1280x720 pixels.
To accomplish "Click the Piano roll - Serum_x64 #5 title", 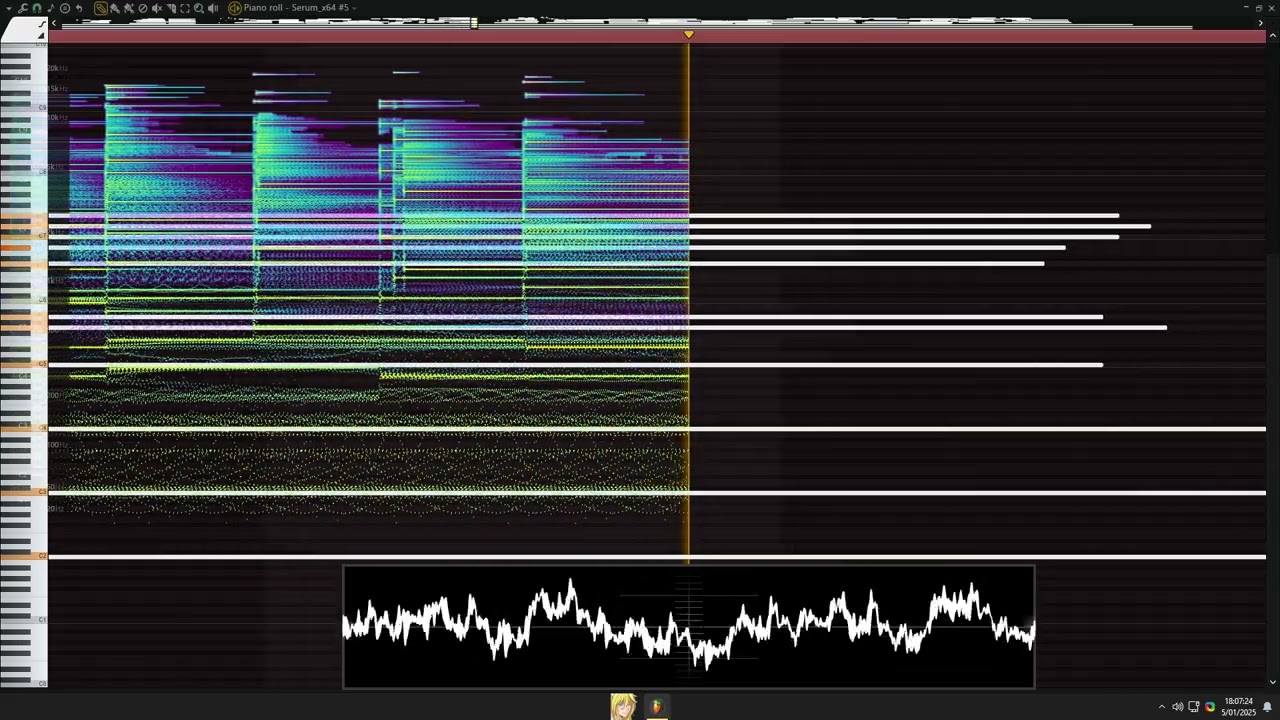I will coord(296,8).
